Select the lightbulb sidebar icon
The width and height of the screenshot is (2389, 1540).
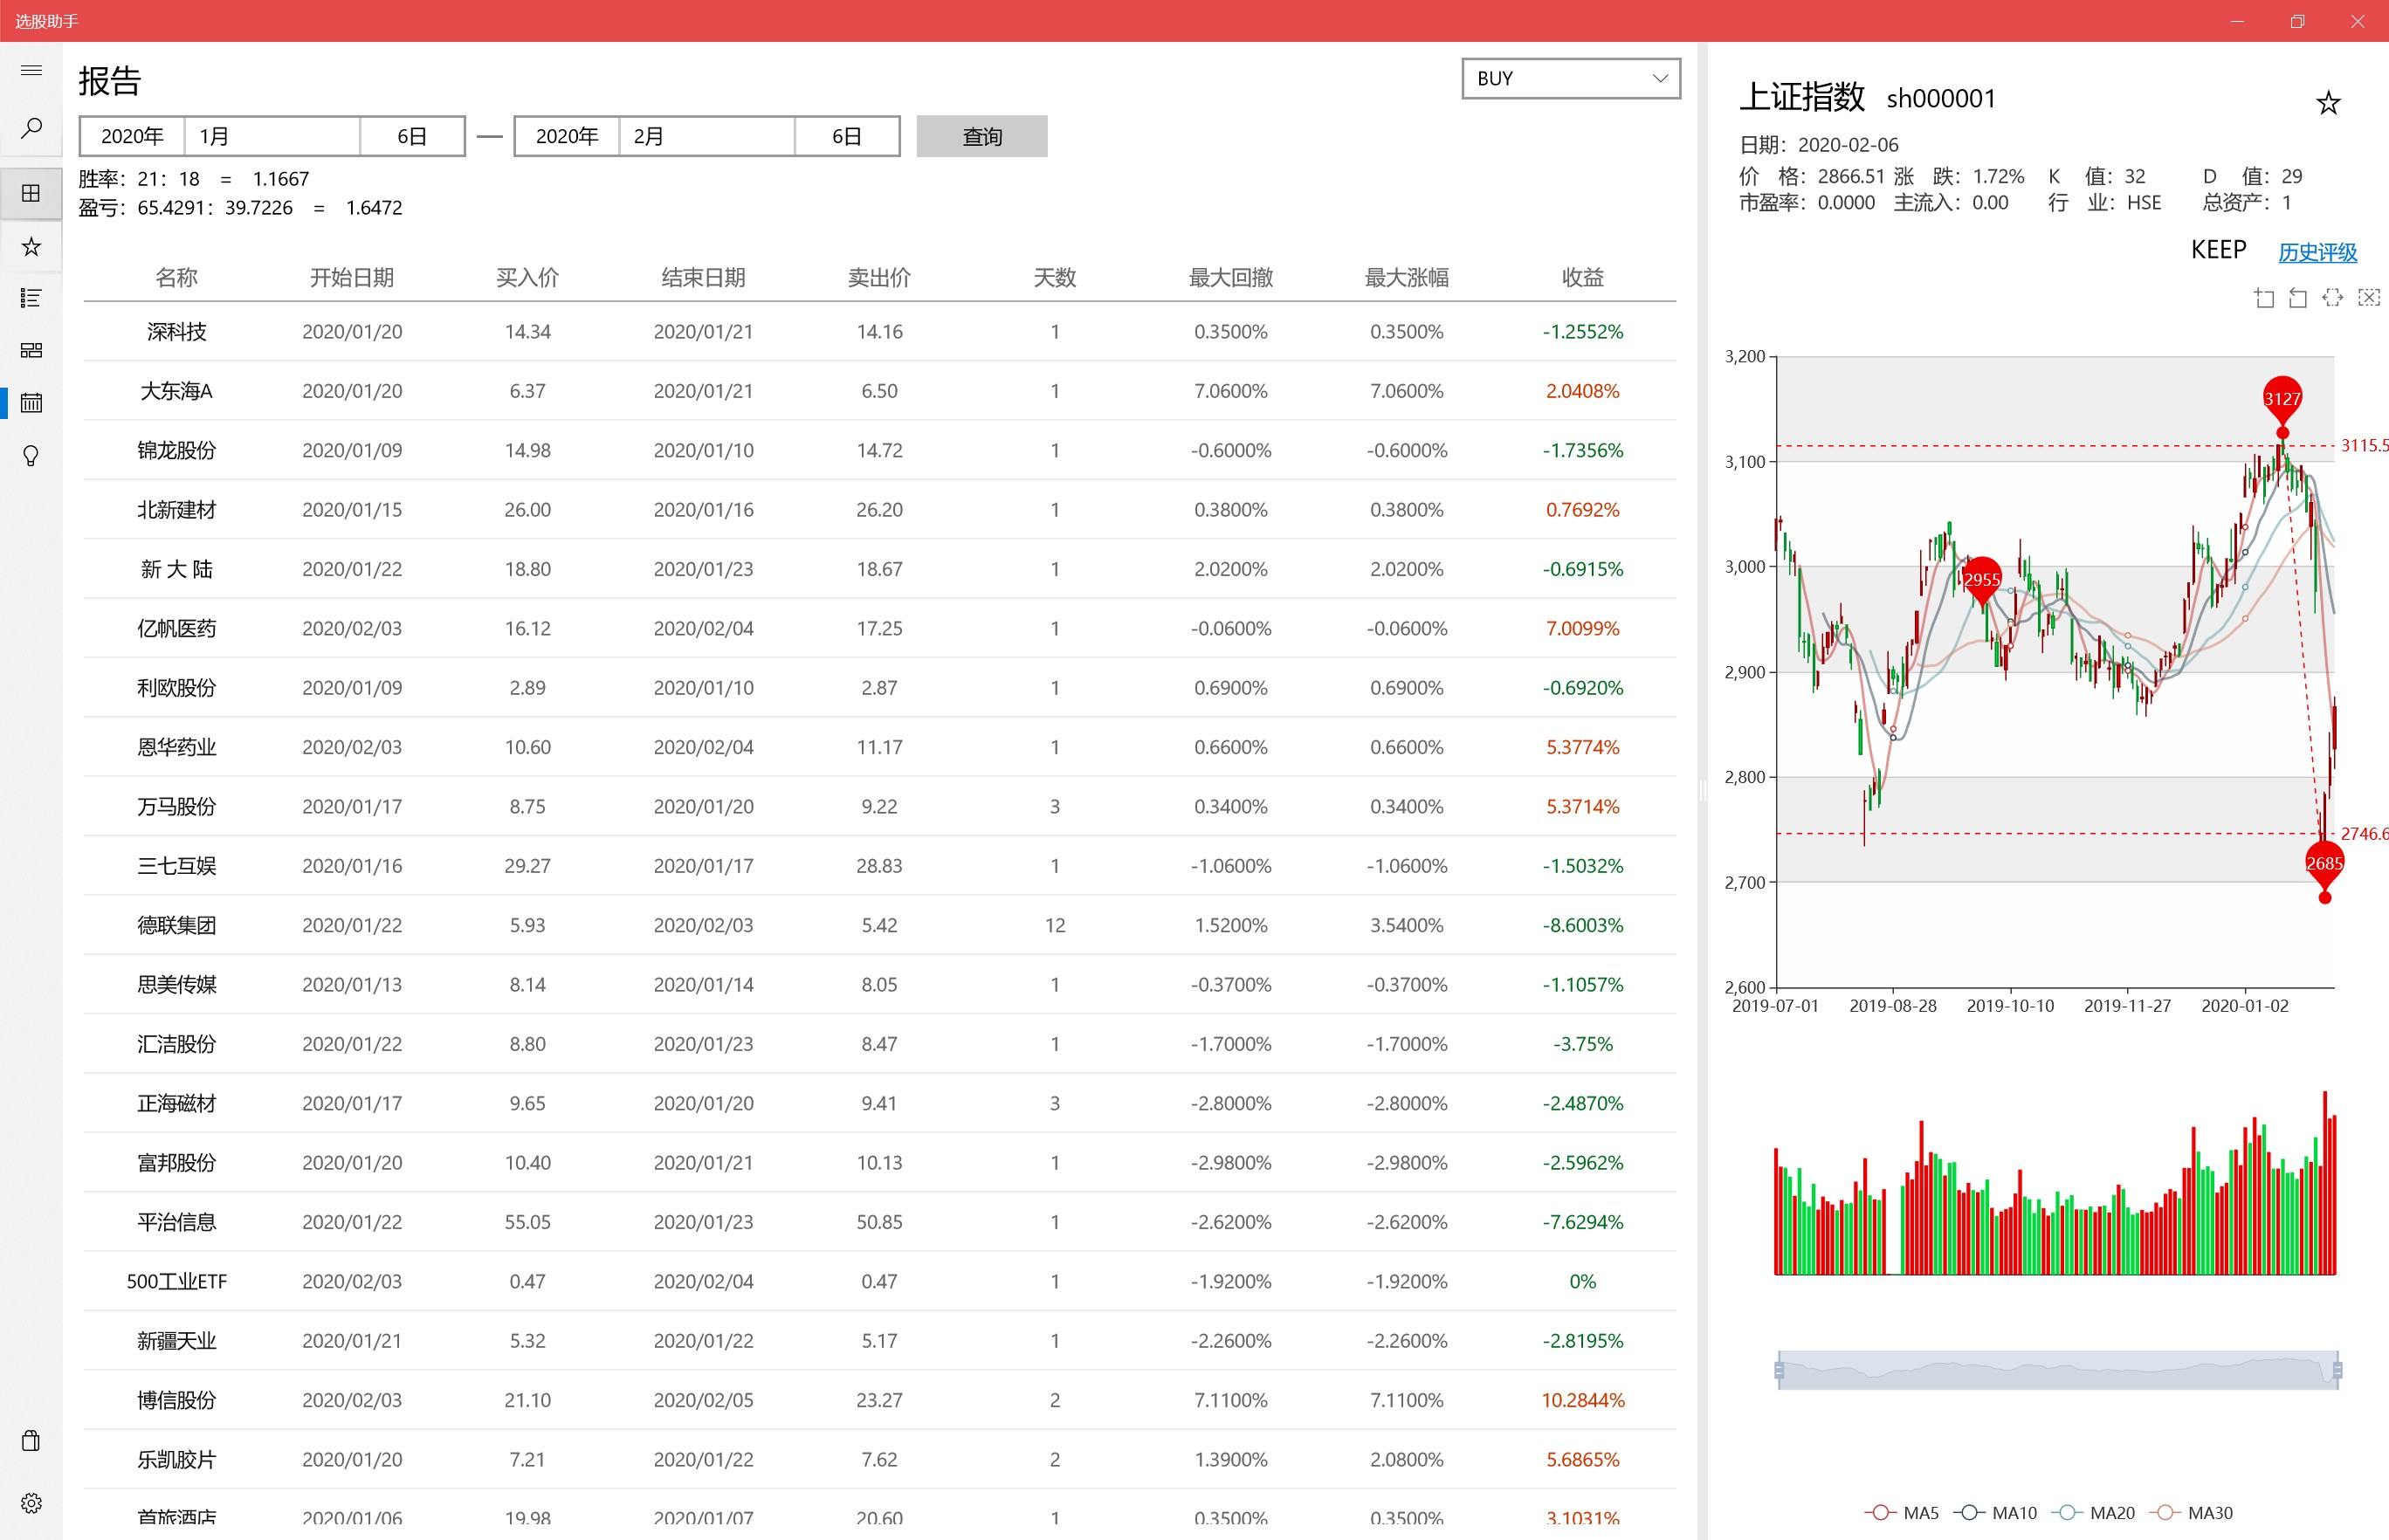[31, 456]
